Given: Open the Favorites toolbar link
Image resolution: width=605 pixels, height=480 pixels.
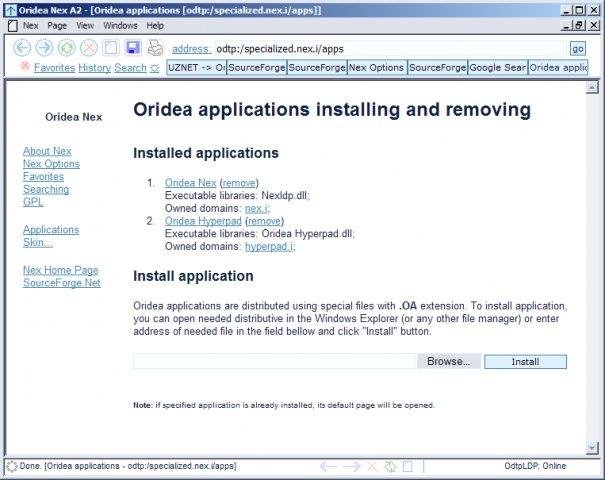Looking at the screenshot, I should (54, 68).
